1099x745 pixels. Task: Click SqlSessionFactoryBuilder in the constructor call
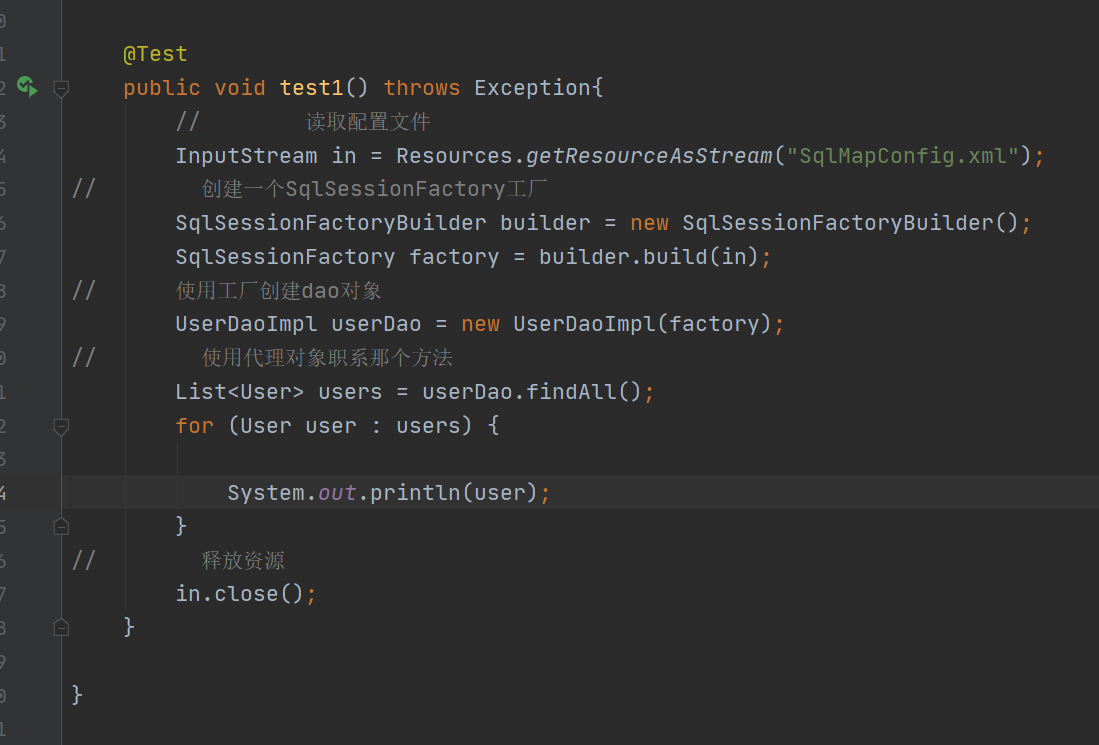[x=838, y=223]
